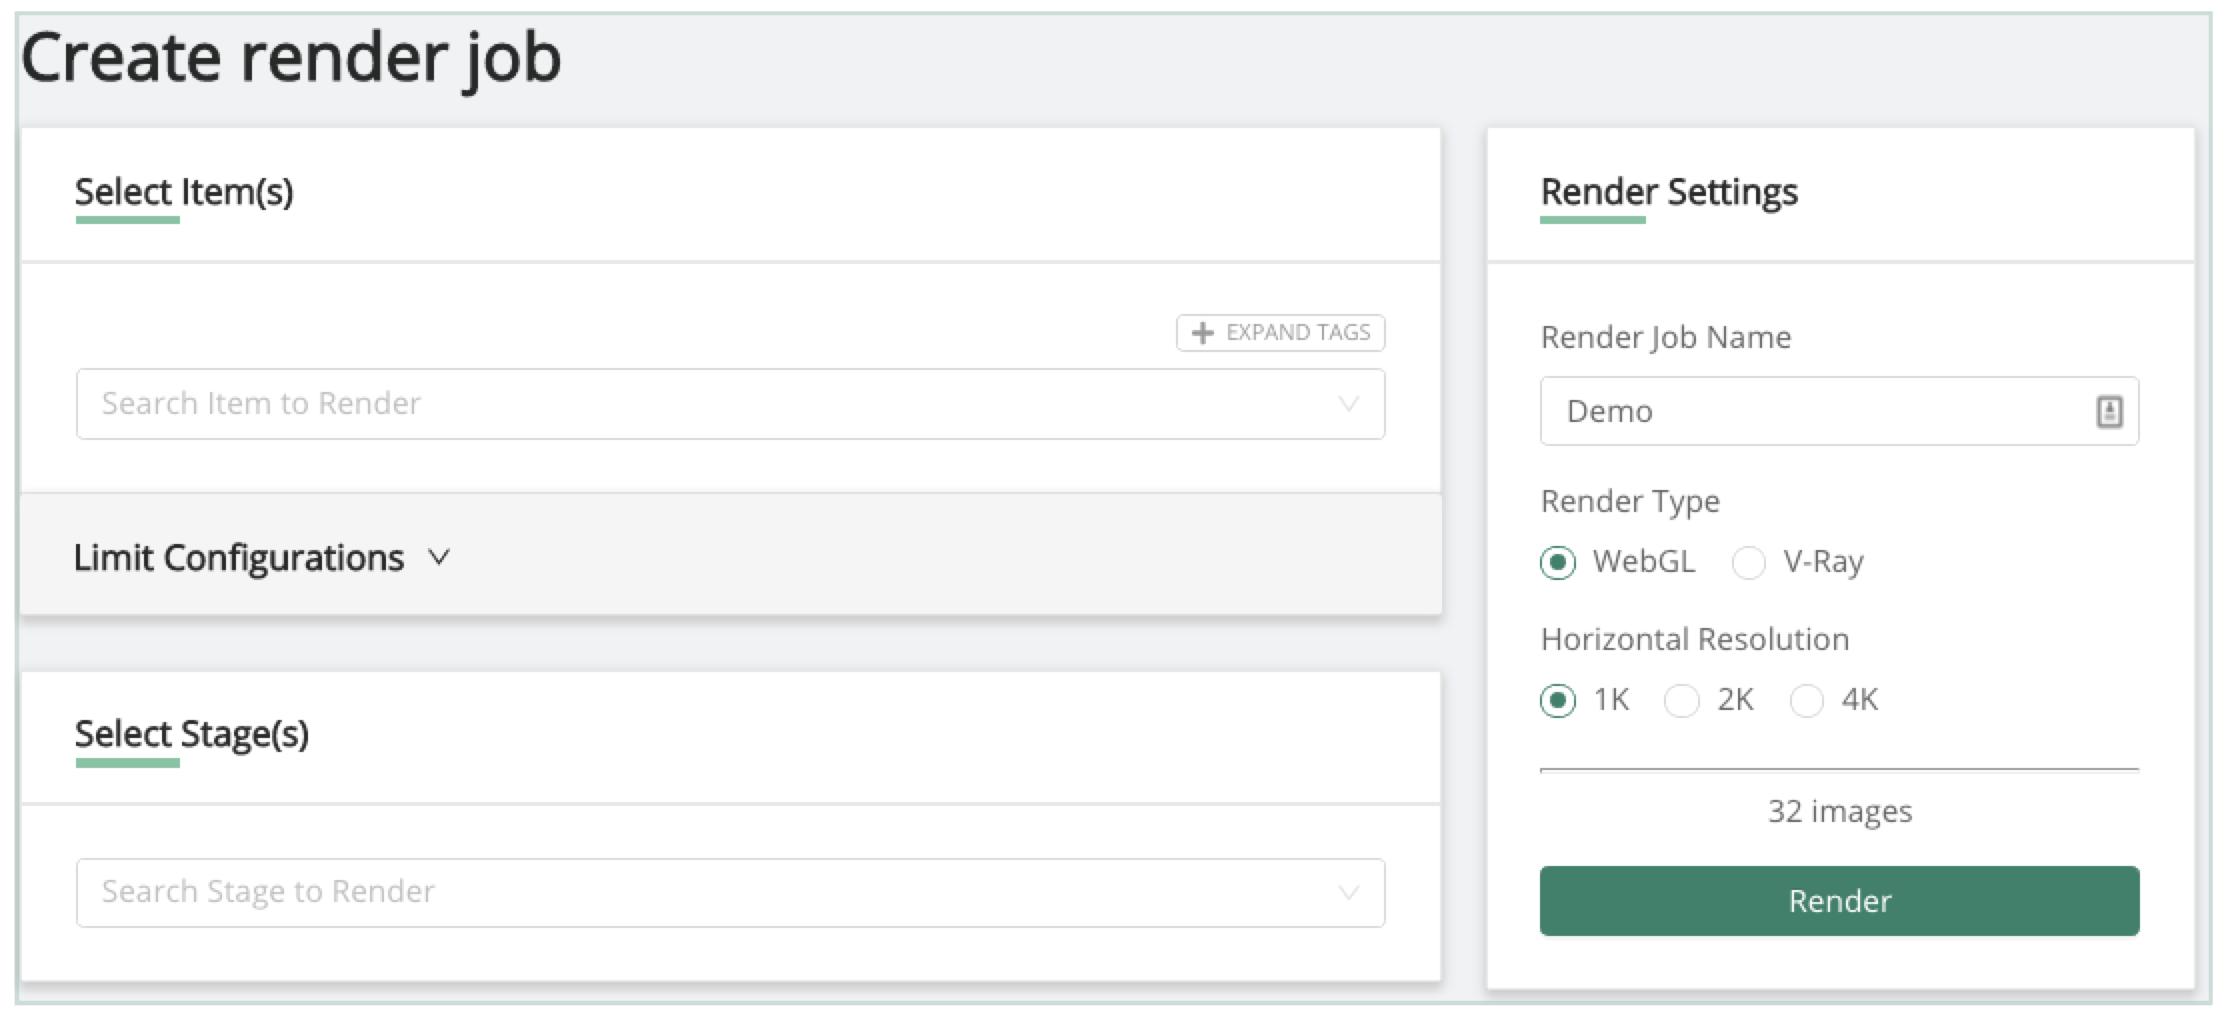Screen dimensions: 2222x1010
Task: Click into the Search Stage to Render field
Action: tap(700, 892)
